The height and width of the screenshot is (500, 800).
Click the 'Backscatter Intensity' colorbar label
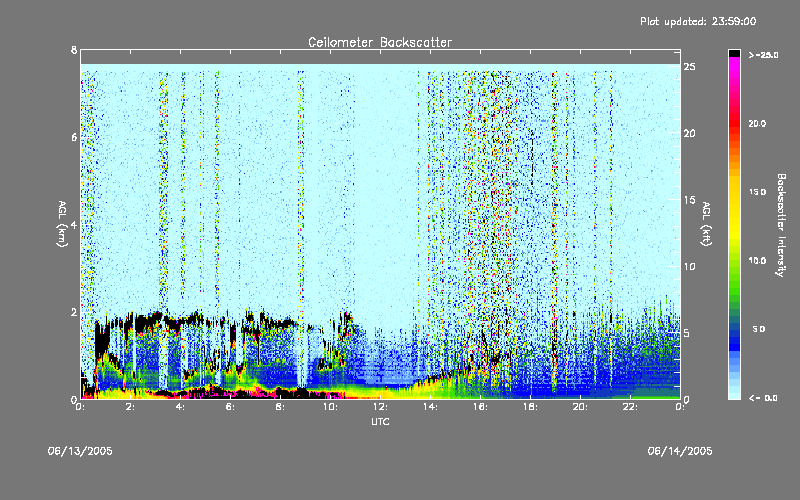tap(781, 225)
